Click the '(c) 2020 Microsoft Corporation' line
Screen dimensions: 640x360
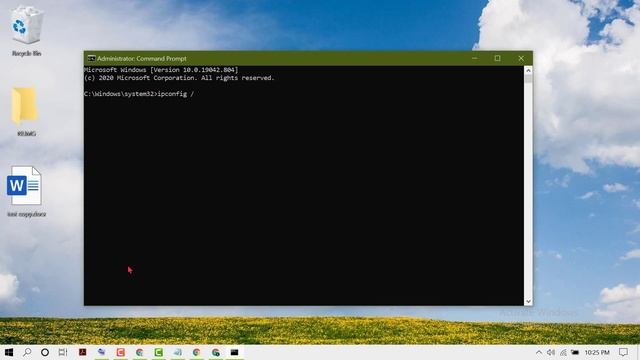(179, 78)
